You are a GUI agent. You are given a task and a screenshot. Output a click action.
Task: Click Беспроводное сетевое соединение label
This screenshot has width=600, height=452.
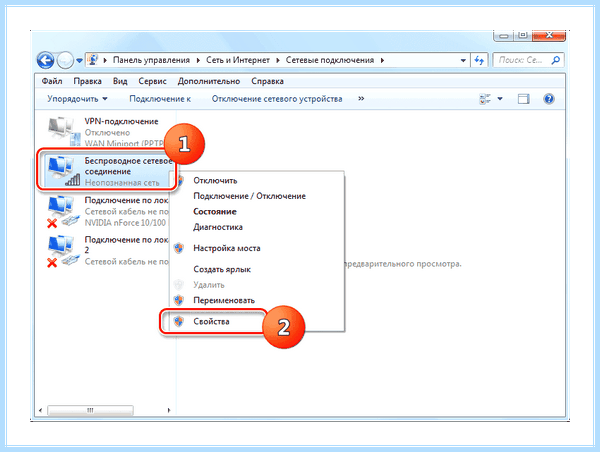click(129, 166)
